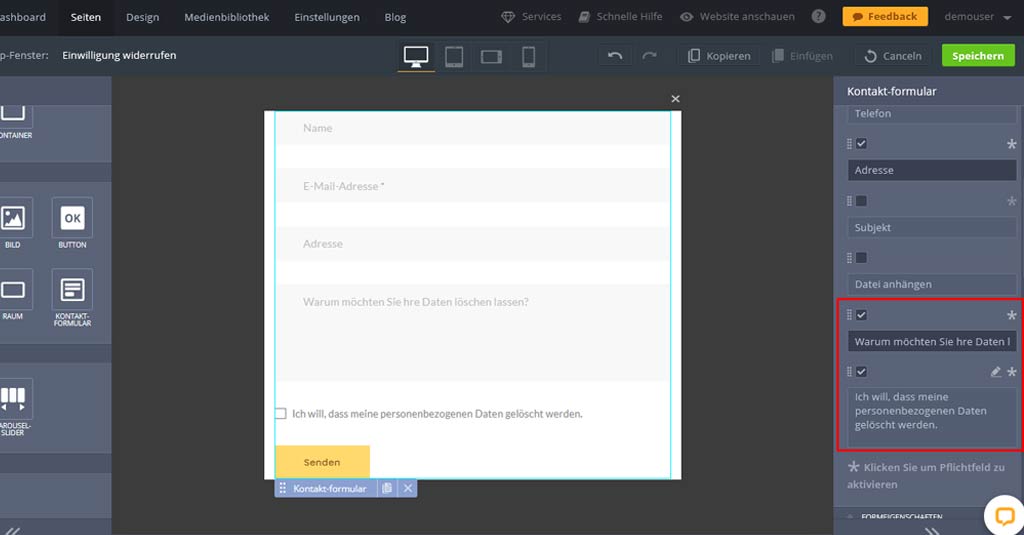Uncheck the Adresse field checkbox
The image size is (1024, 535).
click(861, 144)
